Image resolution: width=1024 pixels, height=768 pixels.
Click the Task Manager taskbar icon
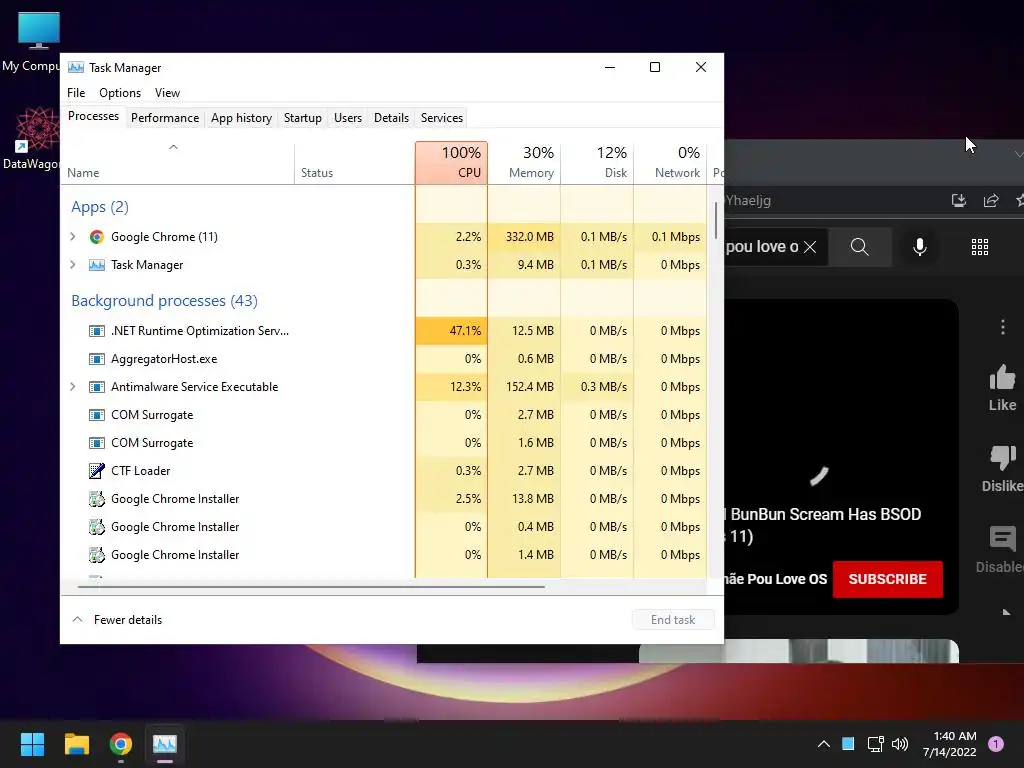click(x=165, y=744)
